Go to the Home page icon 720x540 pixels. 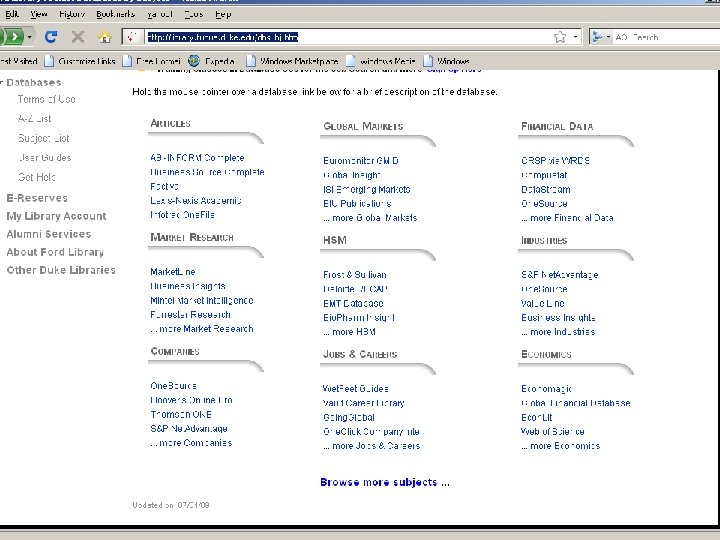(105, 37)
